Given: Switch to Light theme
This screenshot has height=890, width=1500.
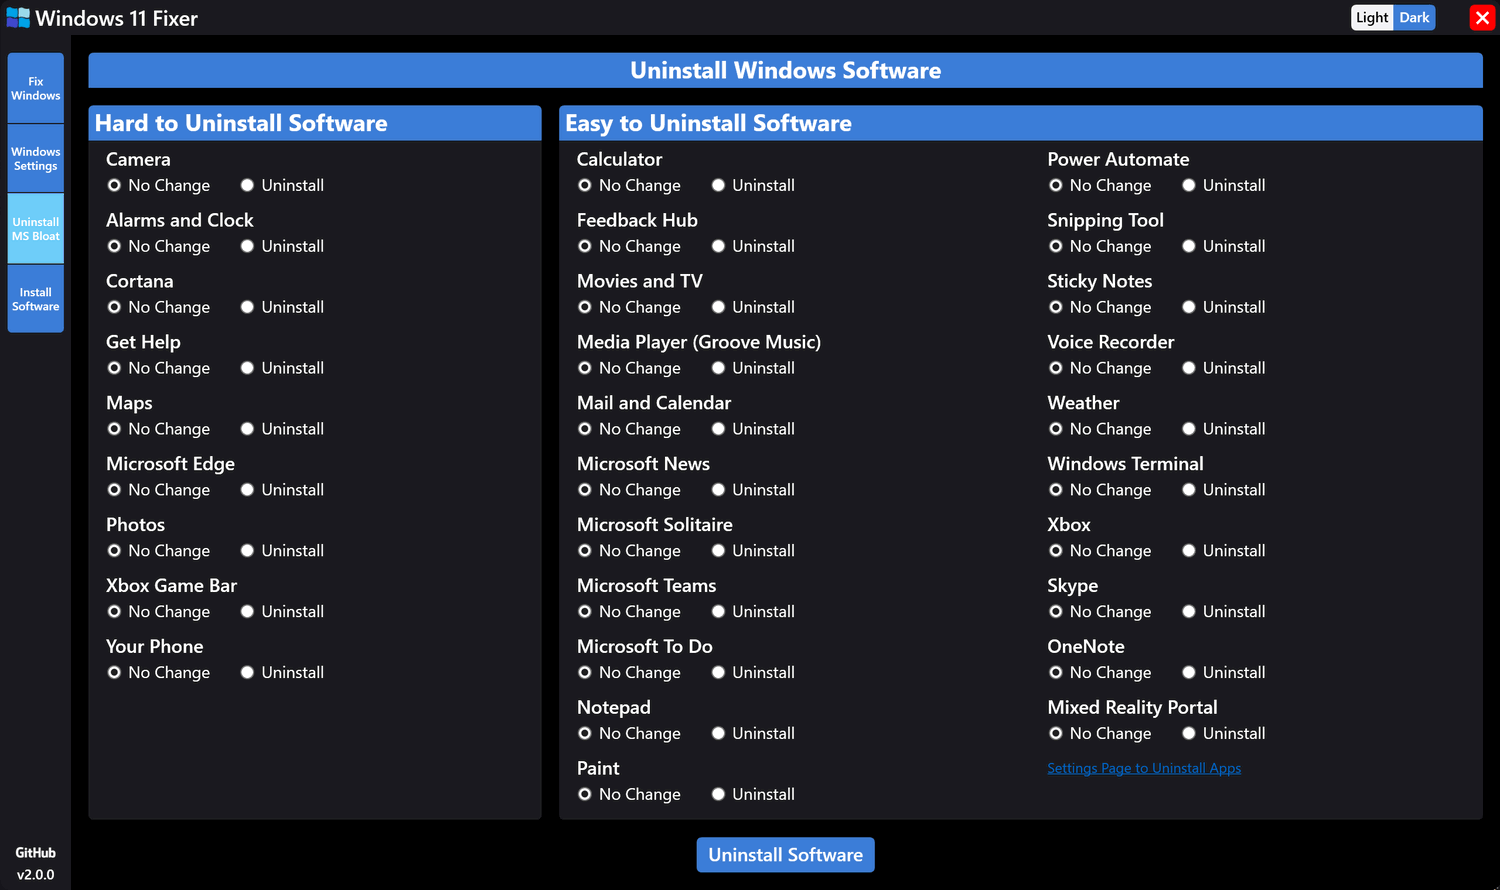Looking at the screenshot, I should pos(1372,18).
